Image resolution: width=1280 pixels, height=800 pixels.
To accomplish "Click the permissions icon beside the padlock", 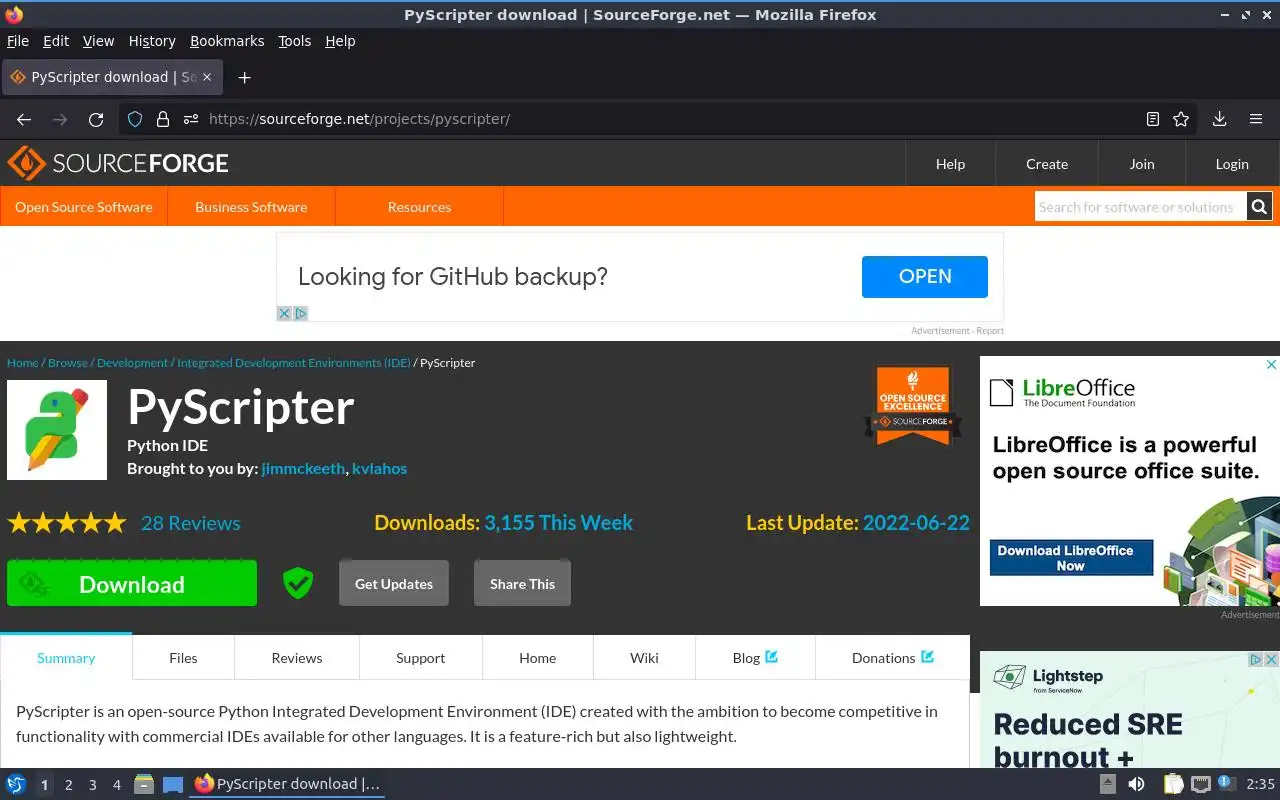I will [191, 119].
